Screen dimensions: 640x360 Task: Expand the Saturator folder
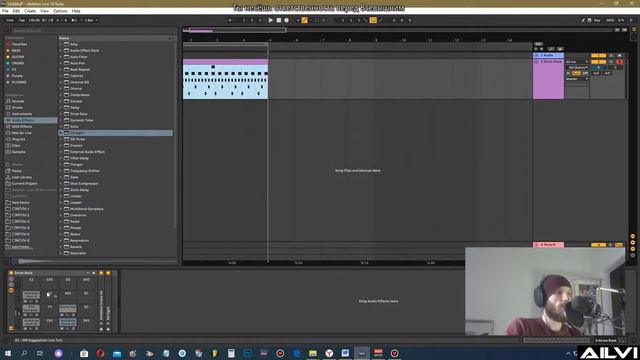point(61,253)
